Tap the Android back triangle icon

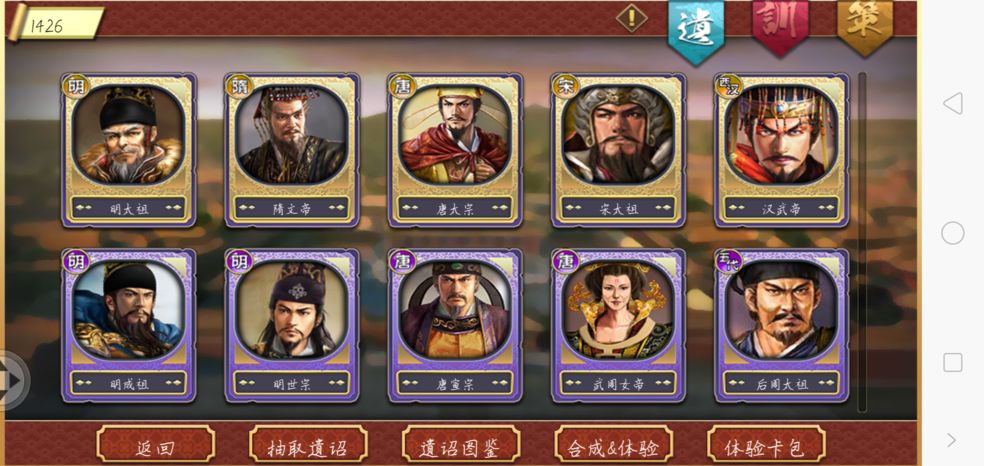[x=952, y=103]
